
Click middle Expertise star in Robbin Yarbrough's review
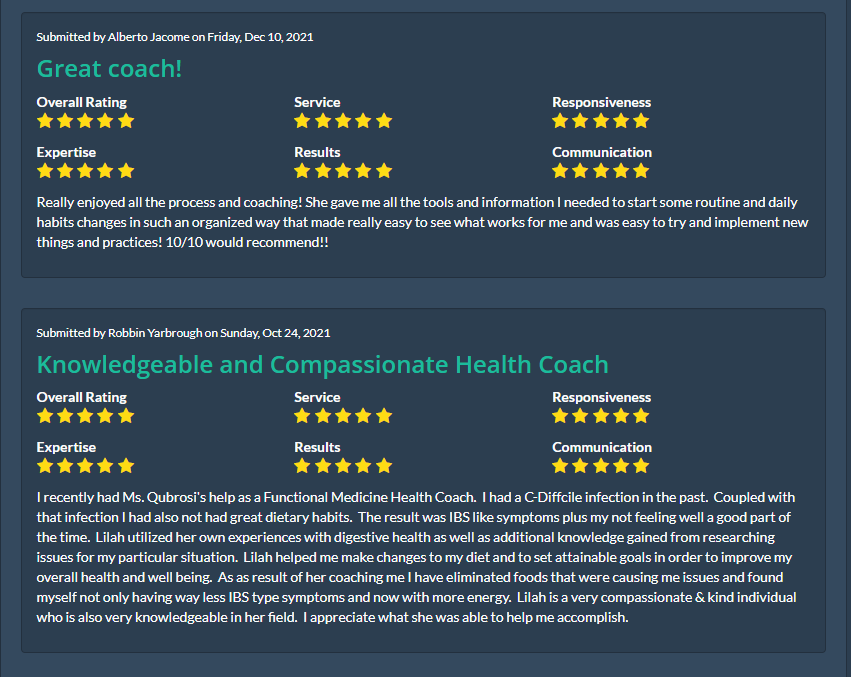coord(85,466)
